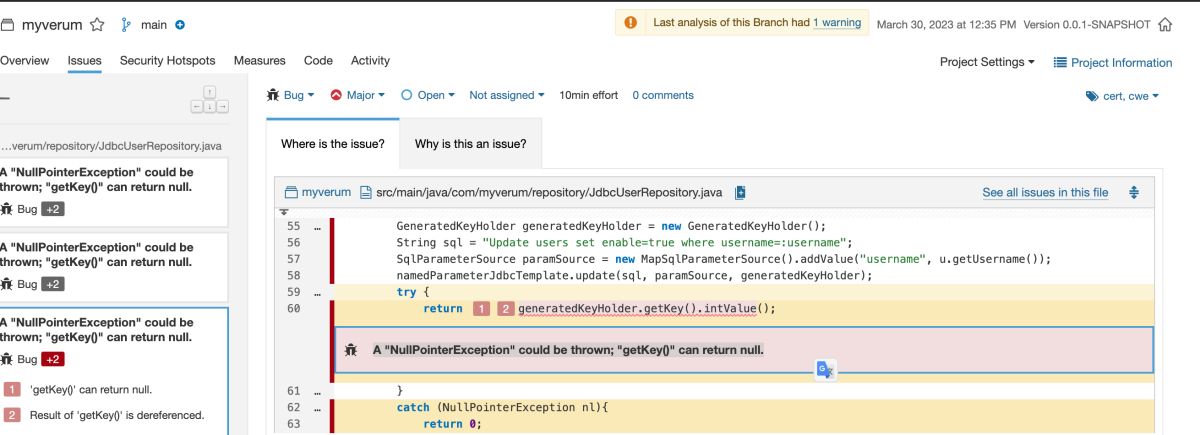Click 'See all issues in this file'

point(1045,192)
